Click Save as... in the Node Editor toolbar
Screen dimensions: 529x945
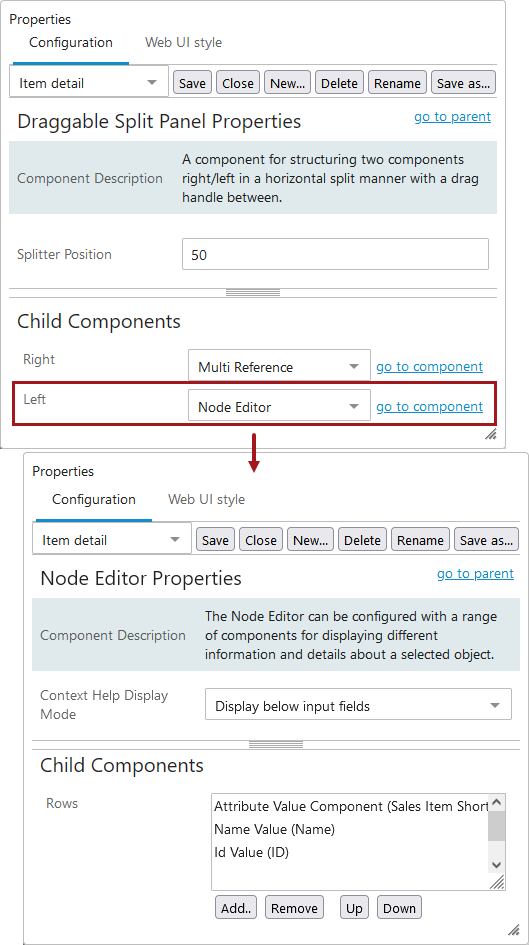[486, 540]
